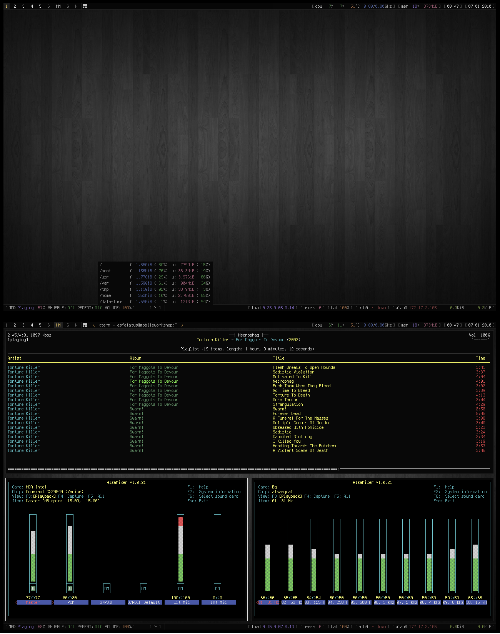Screen dimensions: 500x634
Task: Select the Master channel in HDA Intel mixer
Action: click(x=33, y=602)
